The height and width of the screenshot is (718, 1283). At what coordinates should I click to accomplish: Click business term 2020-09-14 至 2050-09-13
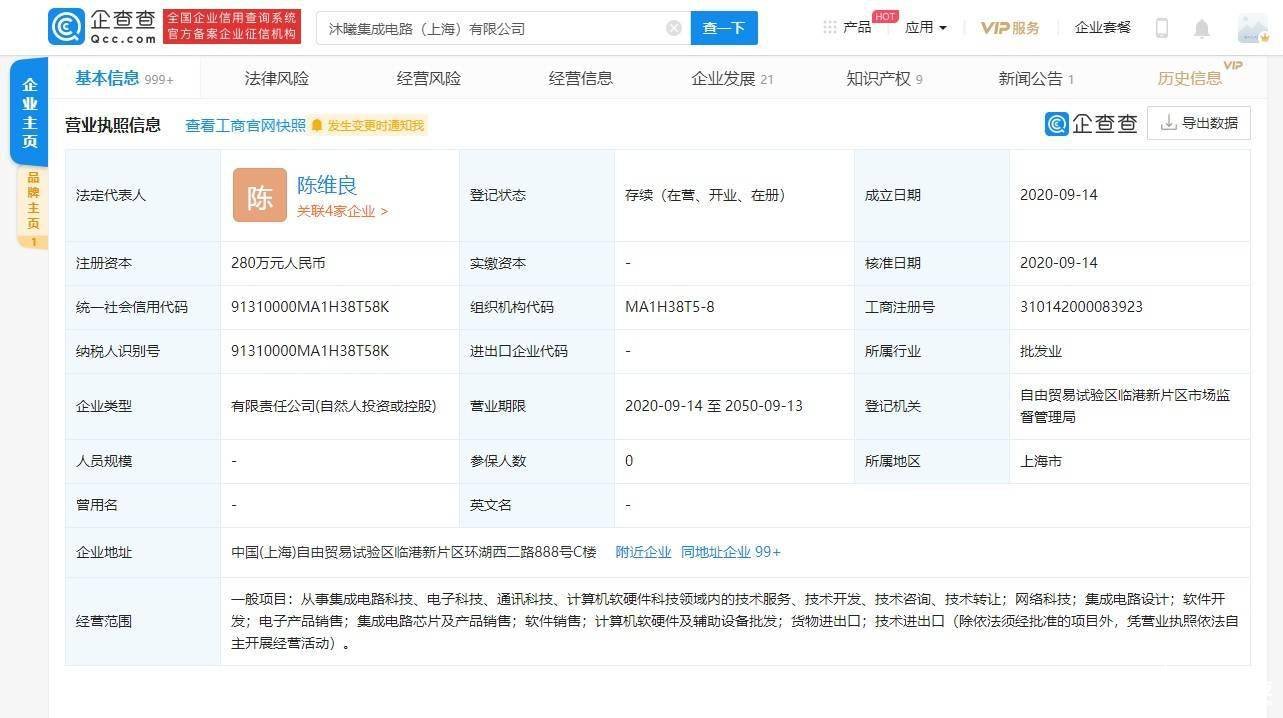pyautogui.click(x=714, y=406)
